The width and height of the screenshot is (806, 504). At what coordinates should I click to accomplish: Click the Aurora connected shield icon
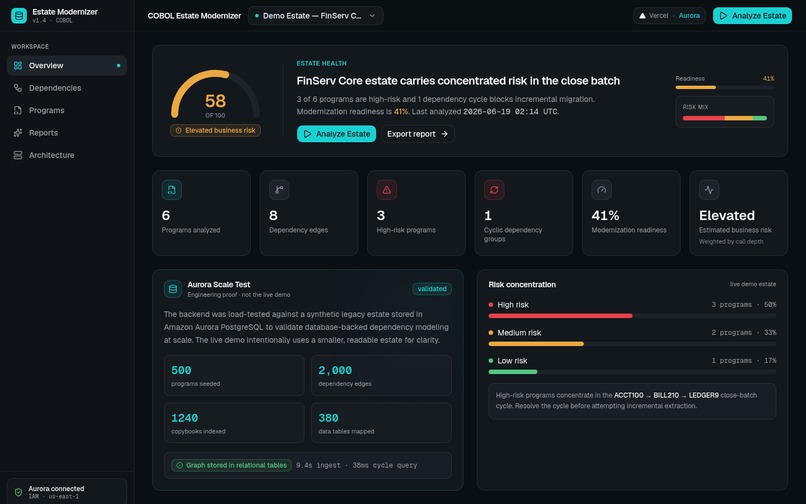pos(19,492)
